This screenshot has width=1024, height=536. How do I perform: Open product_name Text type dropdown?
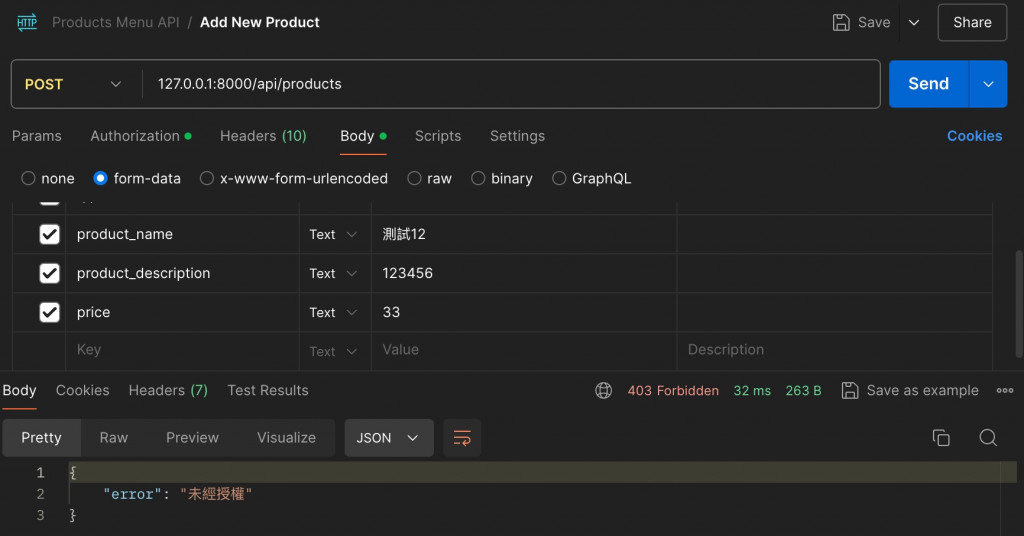click(333, 234)
